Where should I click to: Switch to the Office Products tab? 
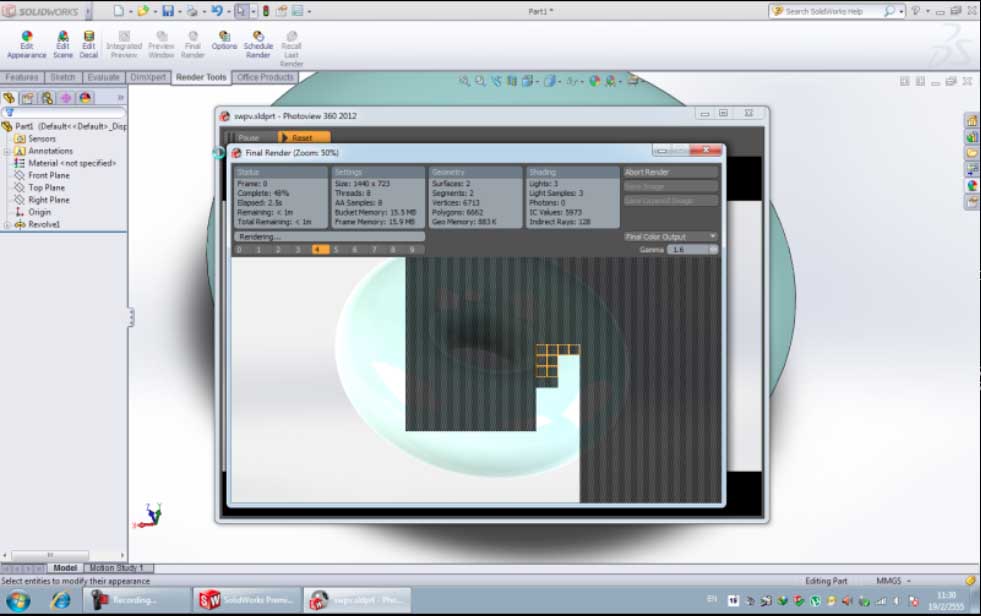(x=265, y=77)
